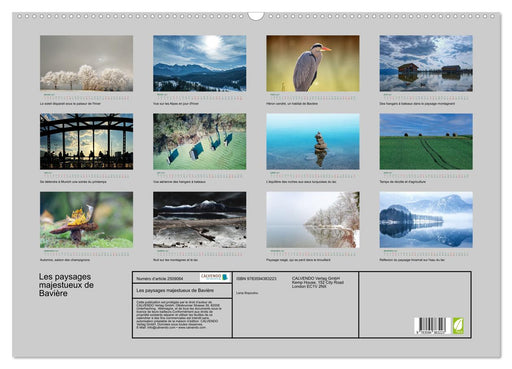This screenshot has width=512, height=369.
Task: Click the green leaf eco icon
Action: (x=458, y=326)
